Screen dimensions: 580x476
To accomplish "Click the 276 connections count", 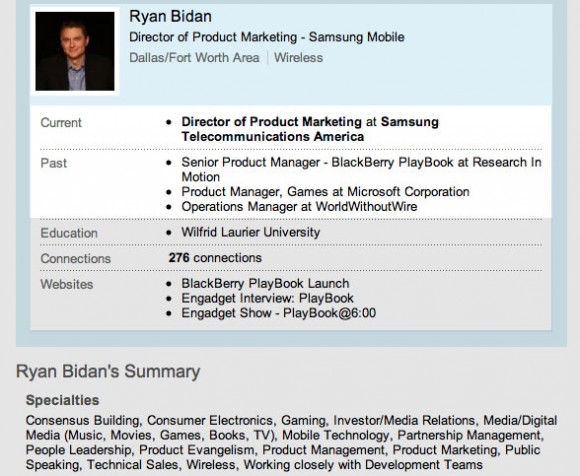I will pos(215,258).
